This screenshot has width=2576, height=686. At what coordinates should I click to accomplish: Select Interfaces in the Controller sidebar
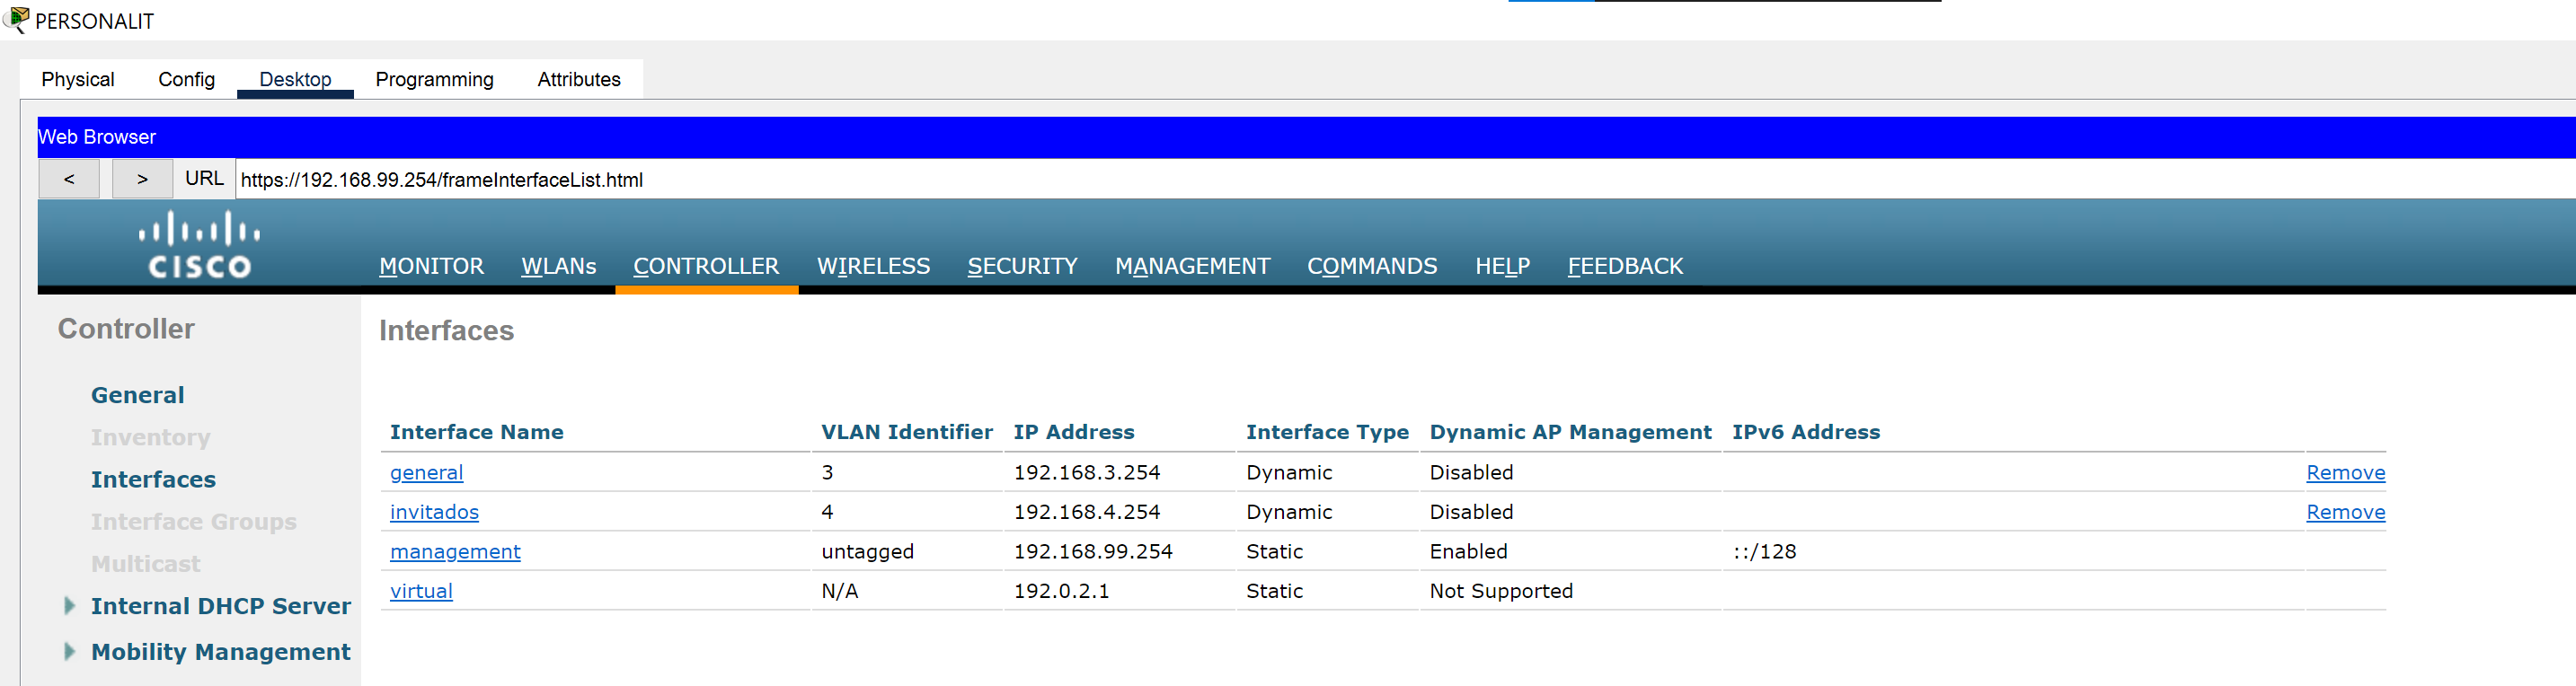pyautogui.click(x=153, y=479)
